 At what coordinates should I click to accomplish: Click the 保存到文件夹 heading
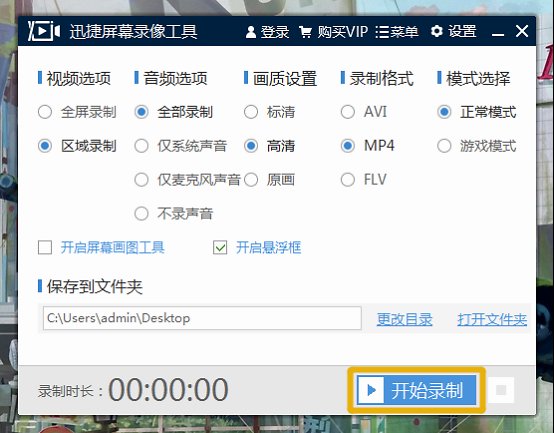pyautogui.click(x=95, y=286)
